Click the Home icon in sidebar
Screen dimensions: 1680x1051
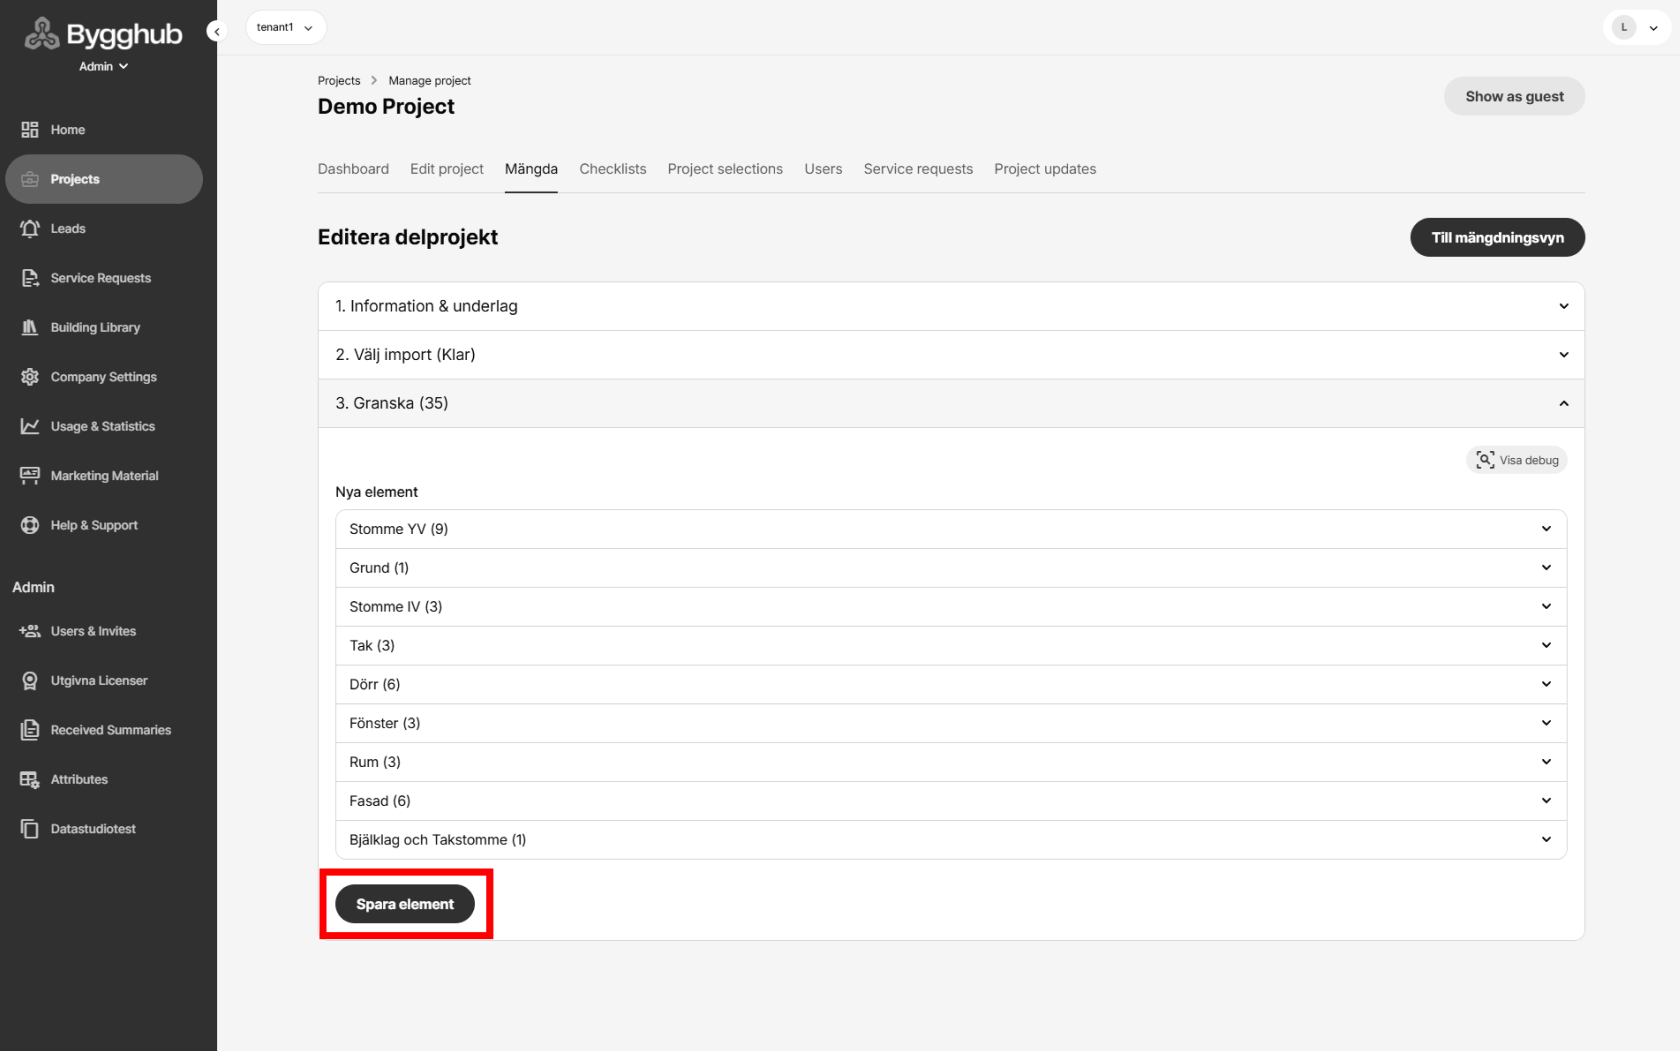(30, 130)
